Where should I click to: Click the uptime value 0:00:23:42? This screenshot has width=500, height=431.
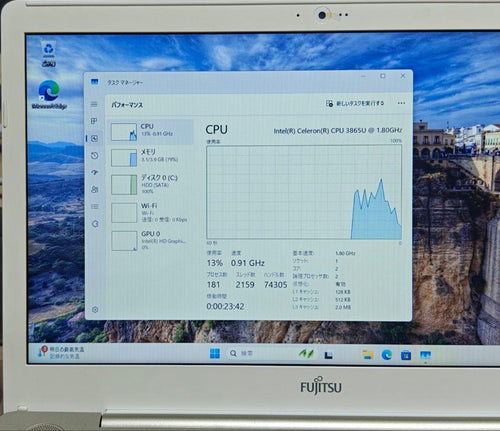tap(225, 306)
